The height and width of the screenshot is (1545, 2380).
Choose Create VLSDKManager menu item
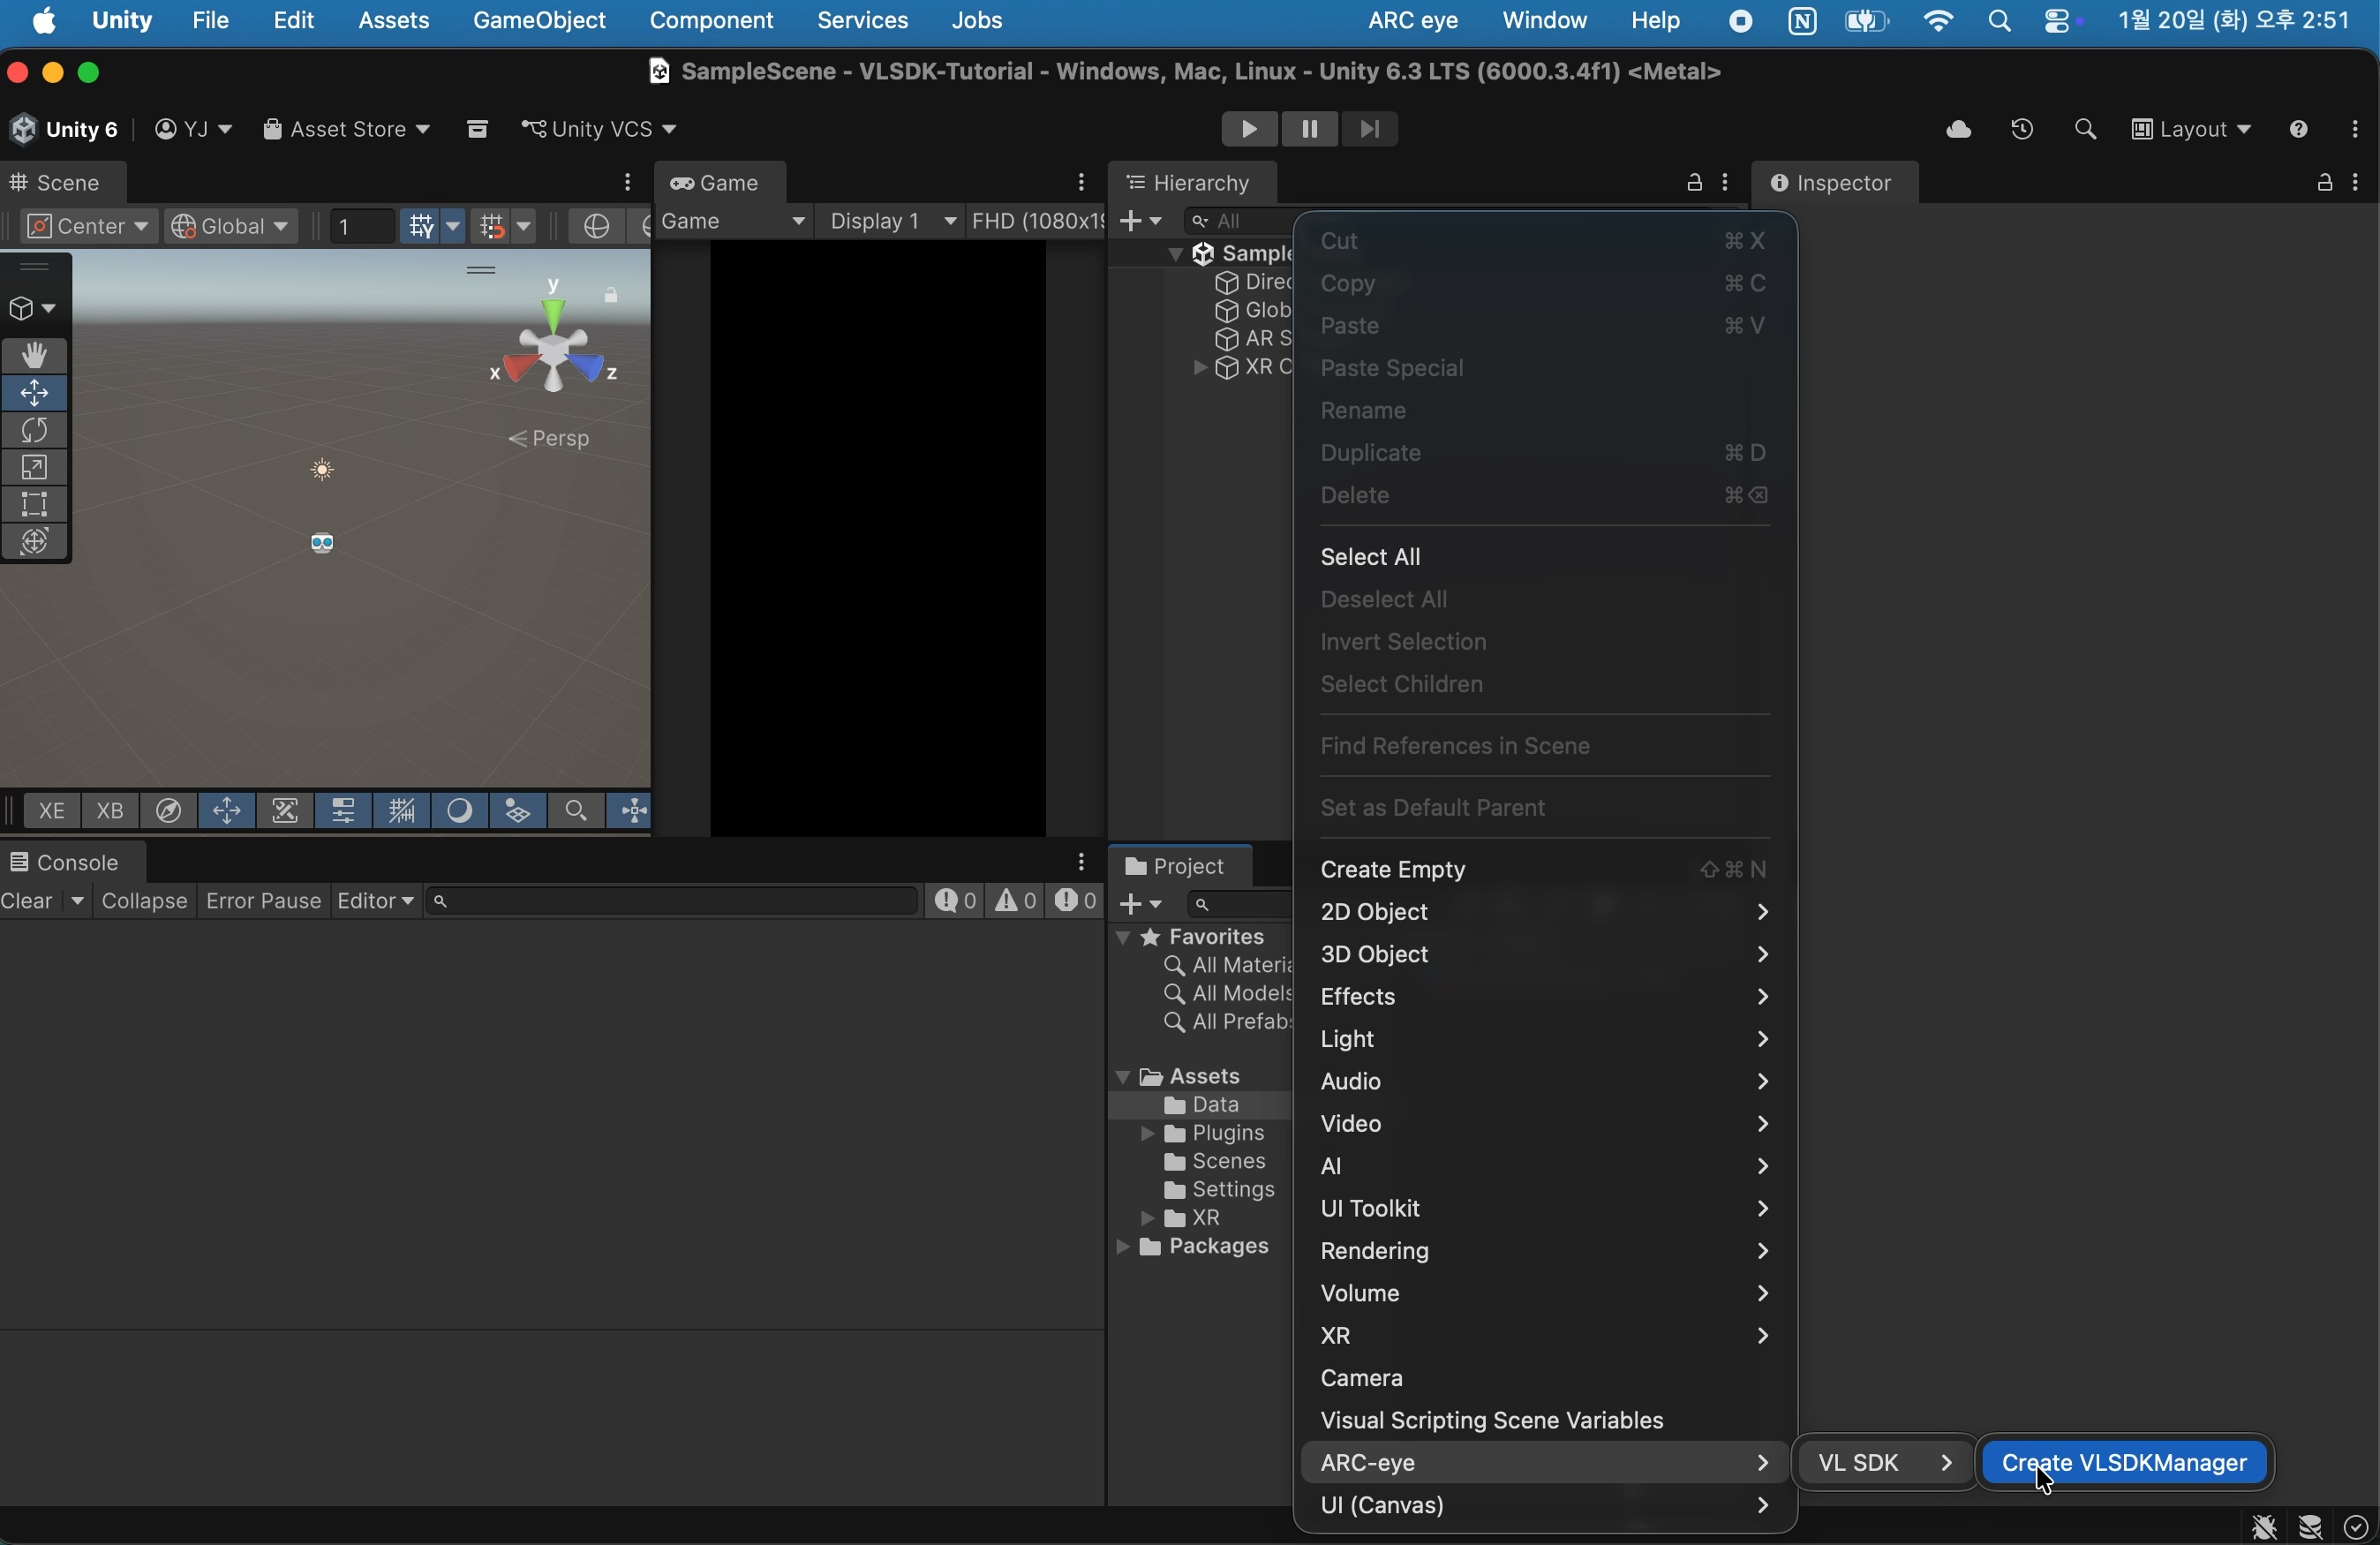2123,1463
